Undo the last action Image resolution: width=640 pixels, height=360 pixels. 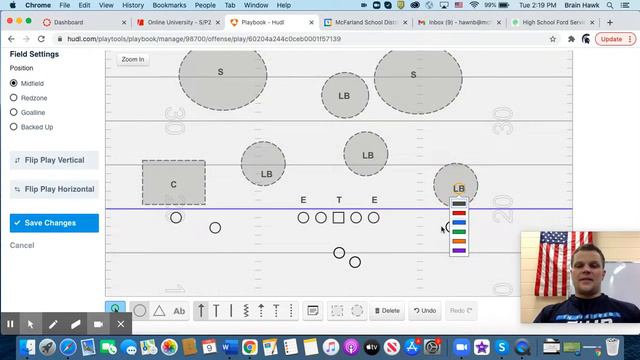pos(425,311)
